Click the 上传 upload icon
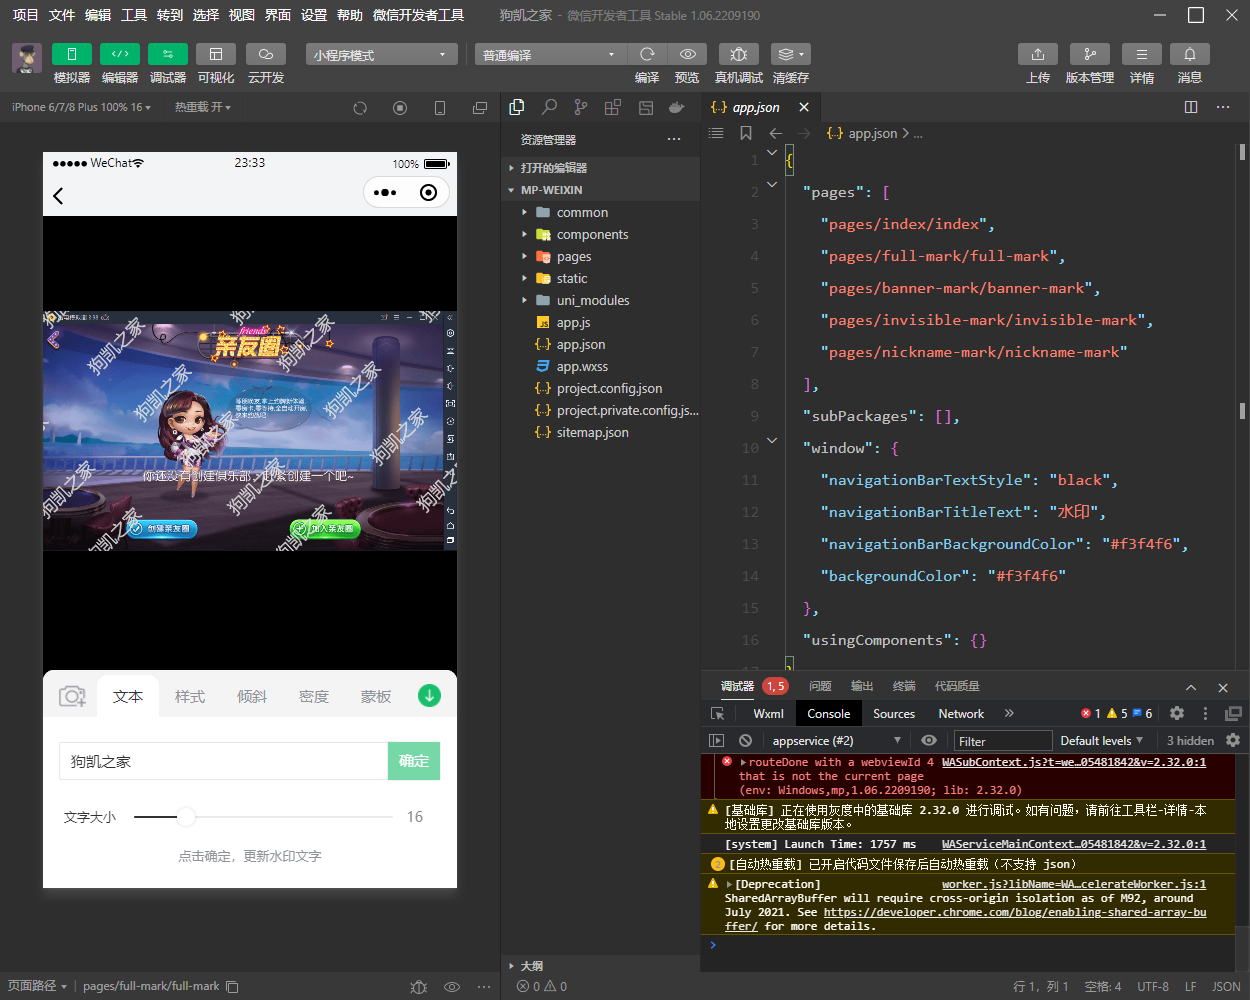This screenshot has height=1000, width=1250. click(x=1038, y=54)
